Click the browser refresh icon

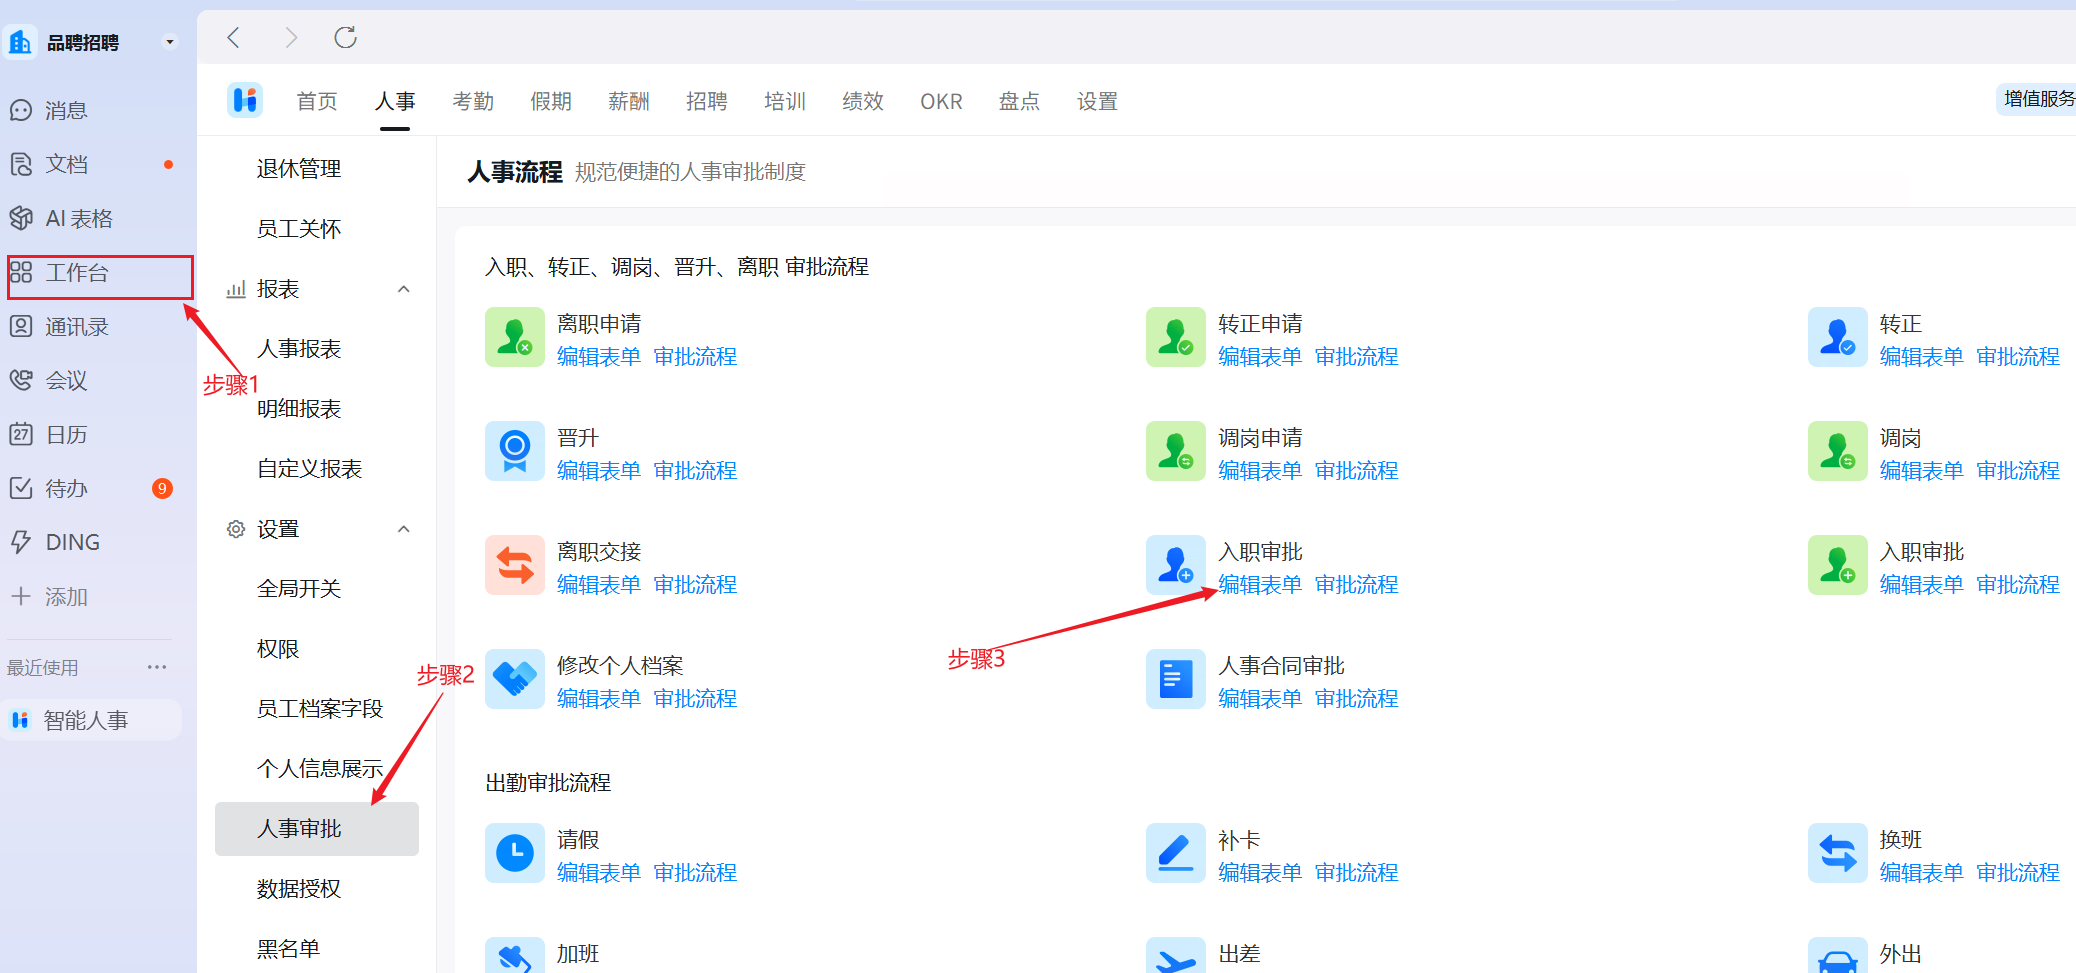(345, 38)
